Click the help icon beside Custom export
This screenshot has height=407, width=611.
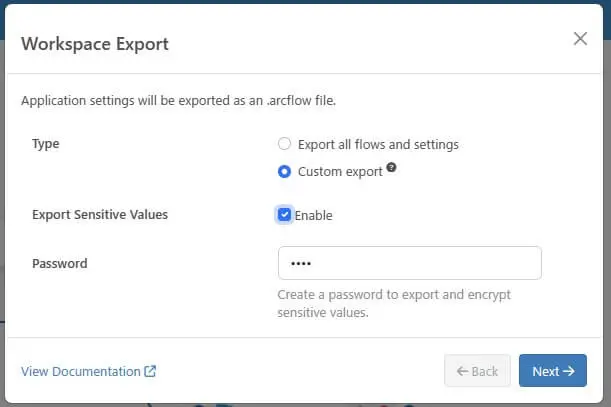click(x=391, y=168)
